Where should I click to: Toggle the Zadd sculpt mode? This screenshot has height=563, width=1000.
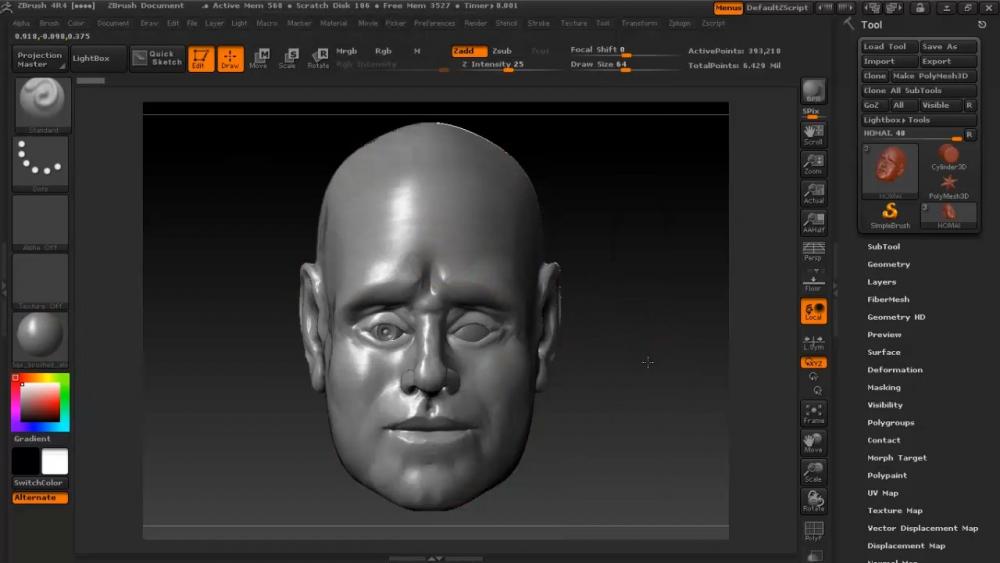[x=468, y=51]
